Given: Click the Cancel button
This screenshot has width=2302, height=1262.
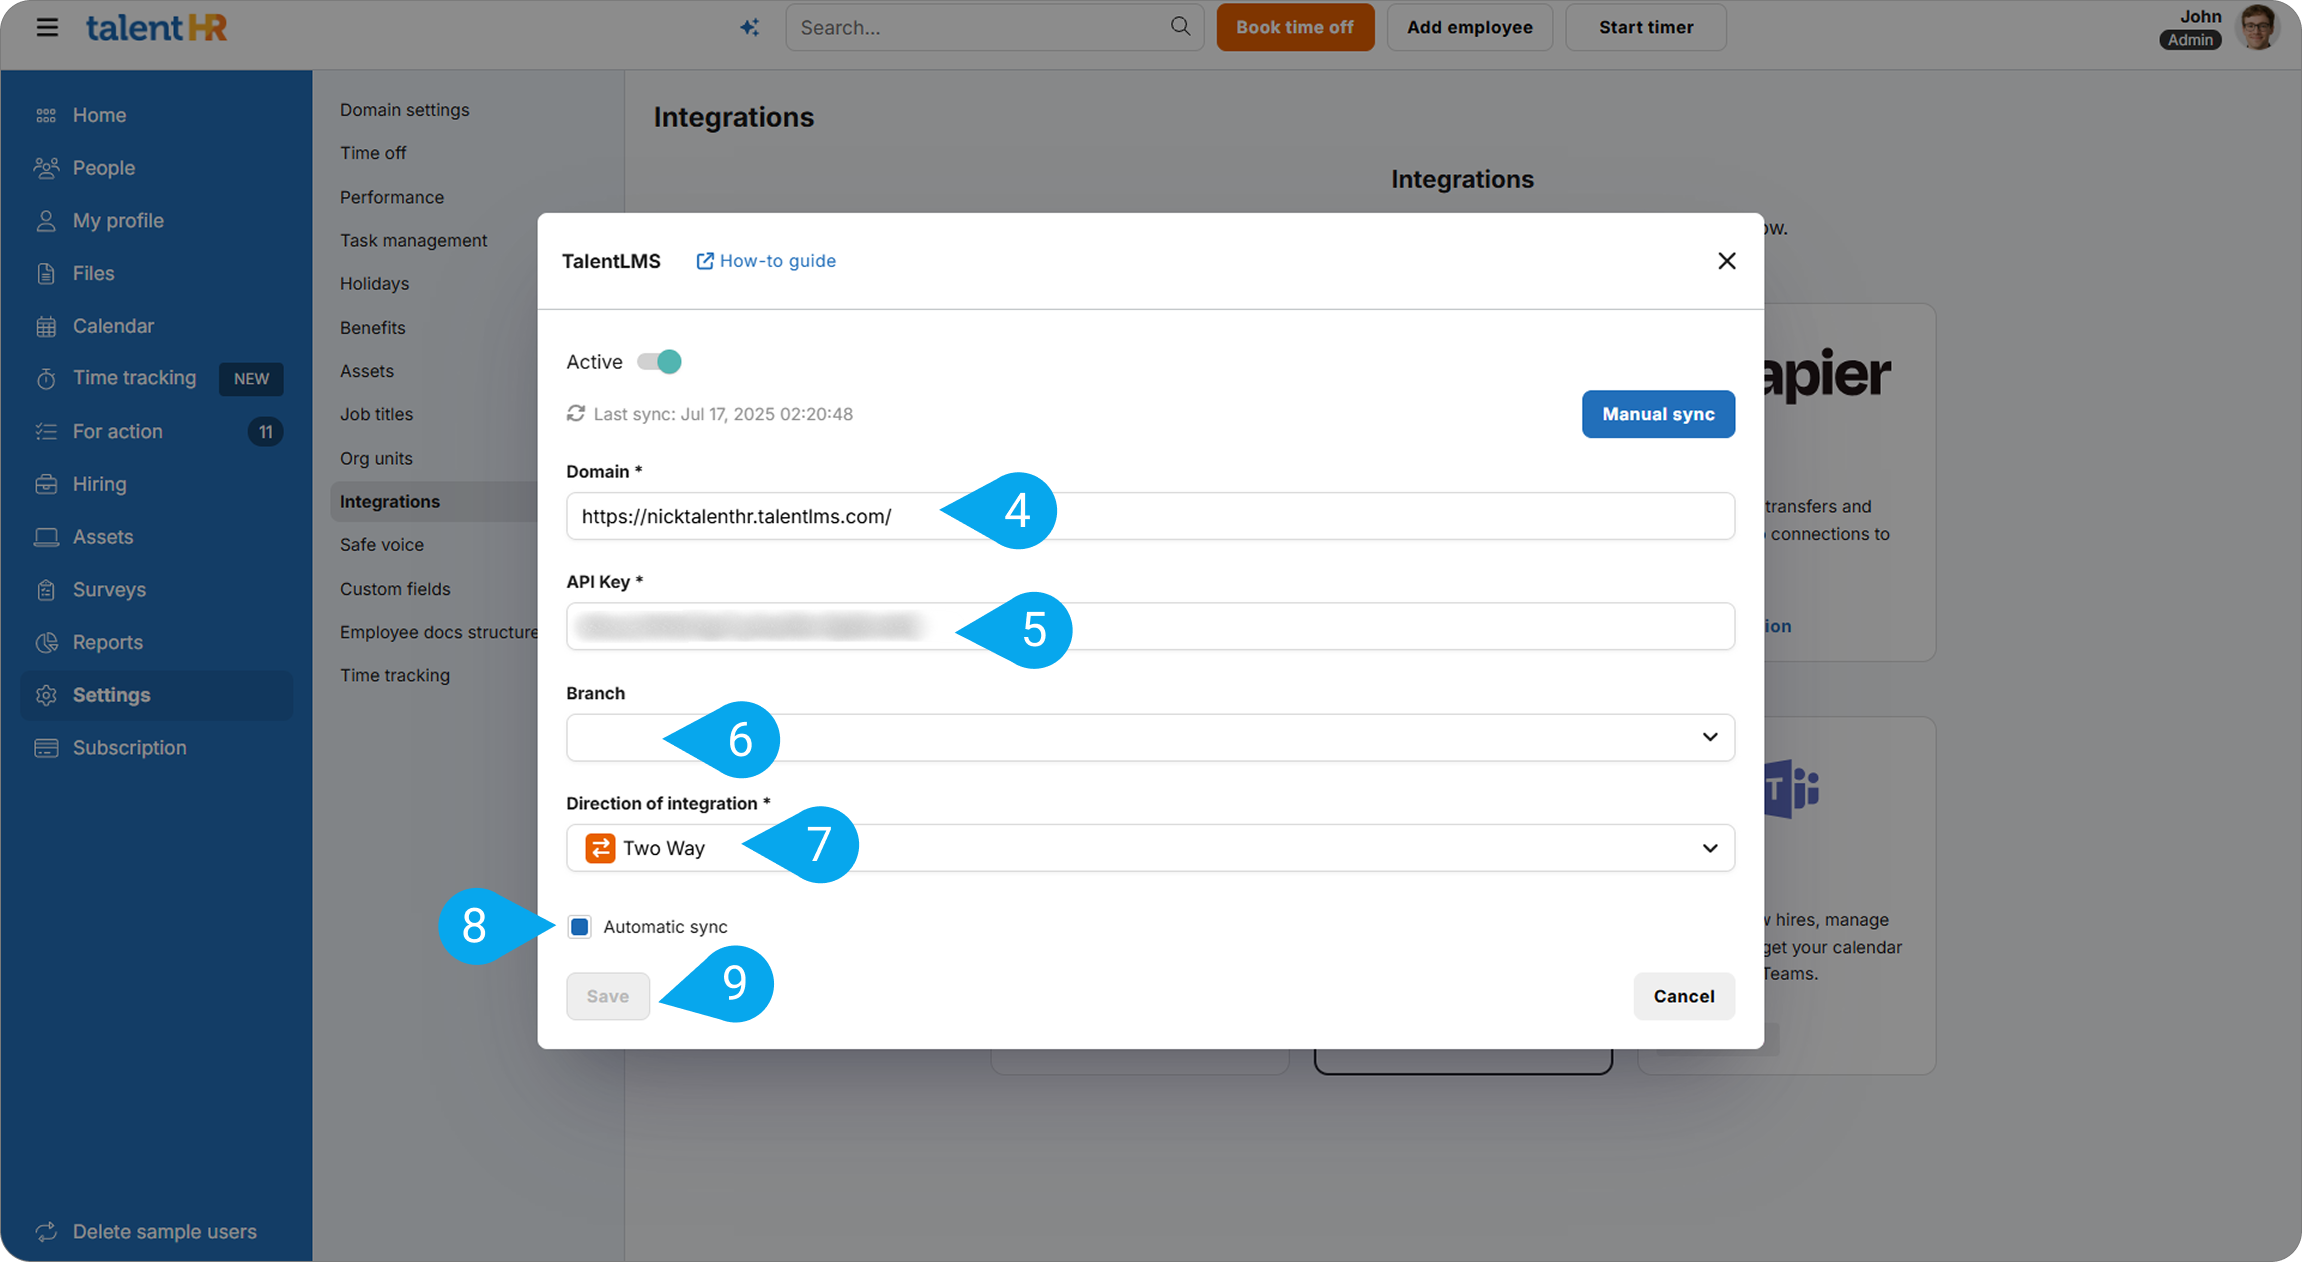Looking at the screenshot, I should 1684,996.
